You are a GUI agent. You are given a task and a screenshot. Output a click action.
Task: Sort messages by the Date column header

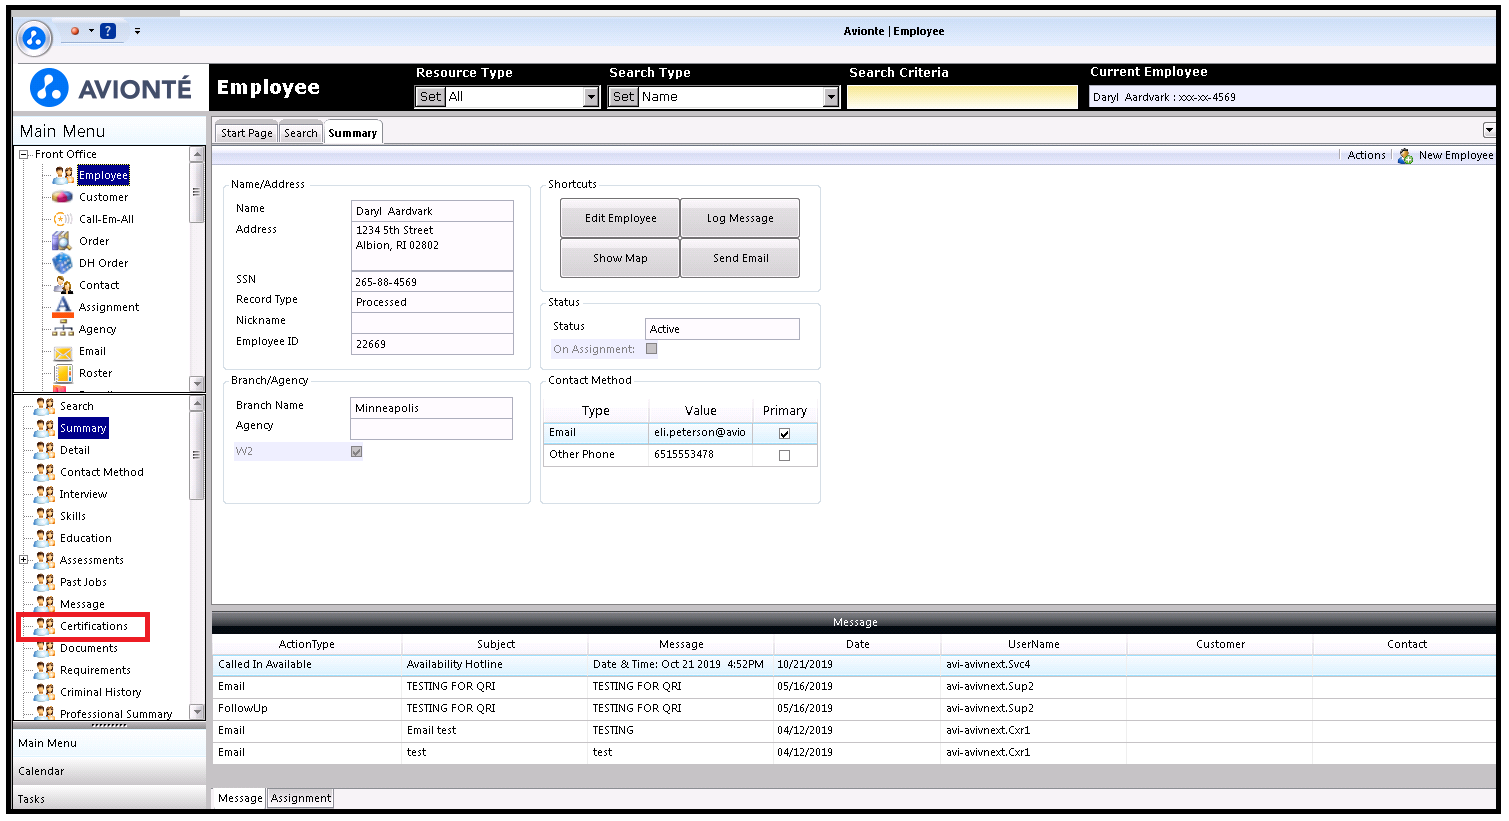pos(857,644)
